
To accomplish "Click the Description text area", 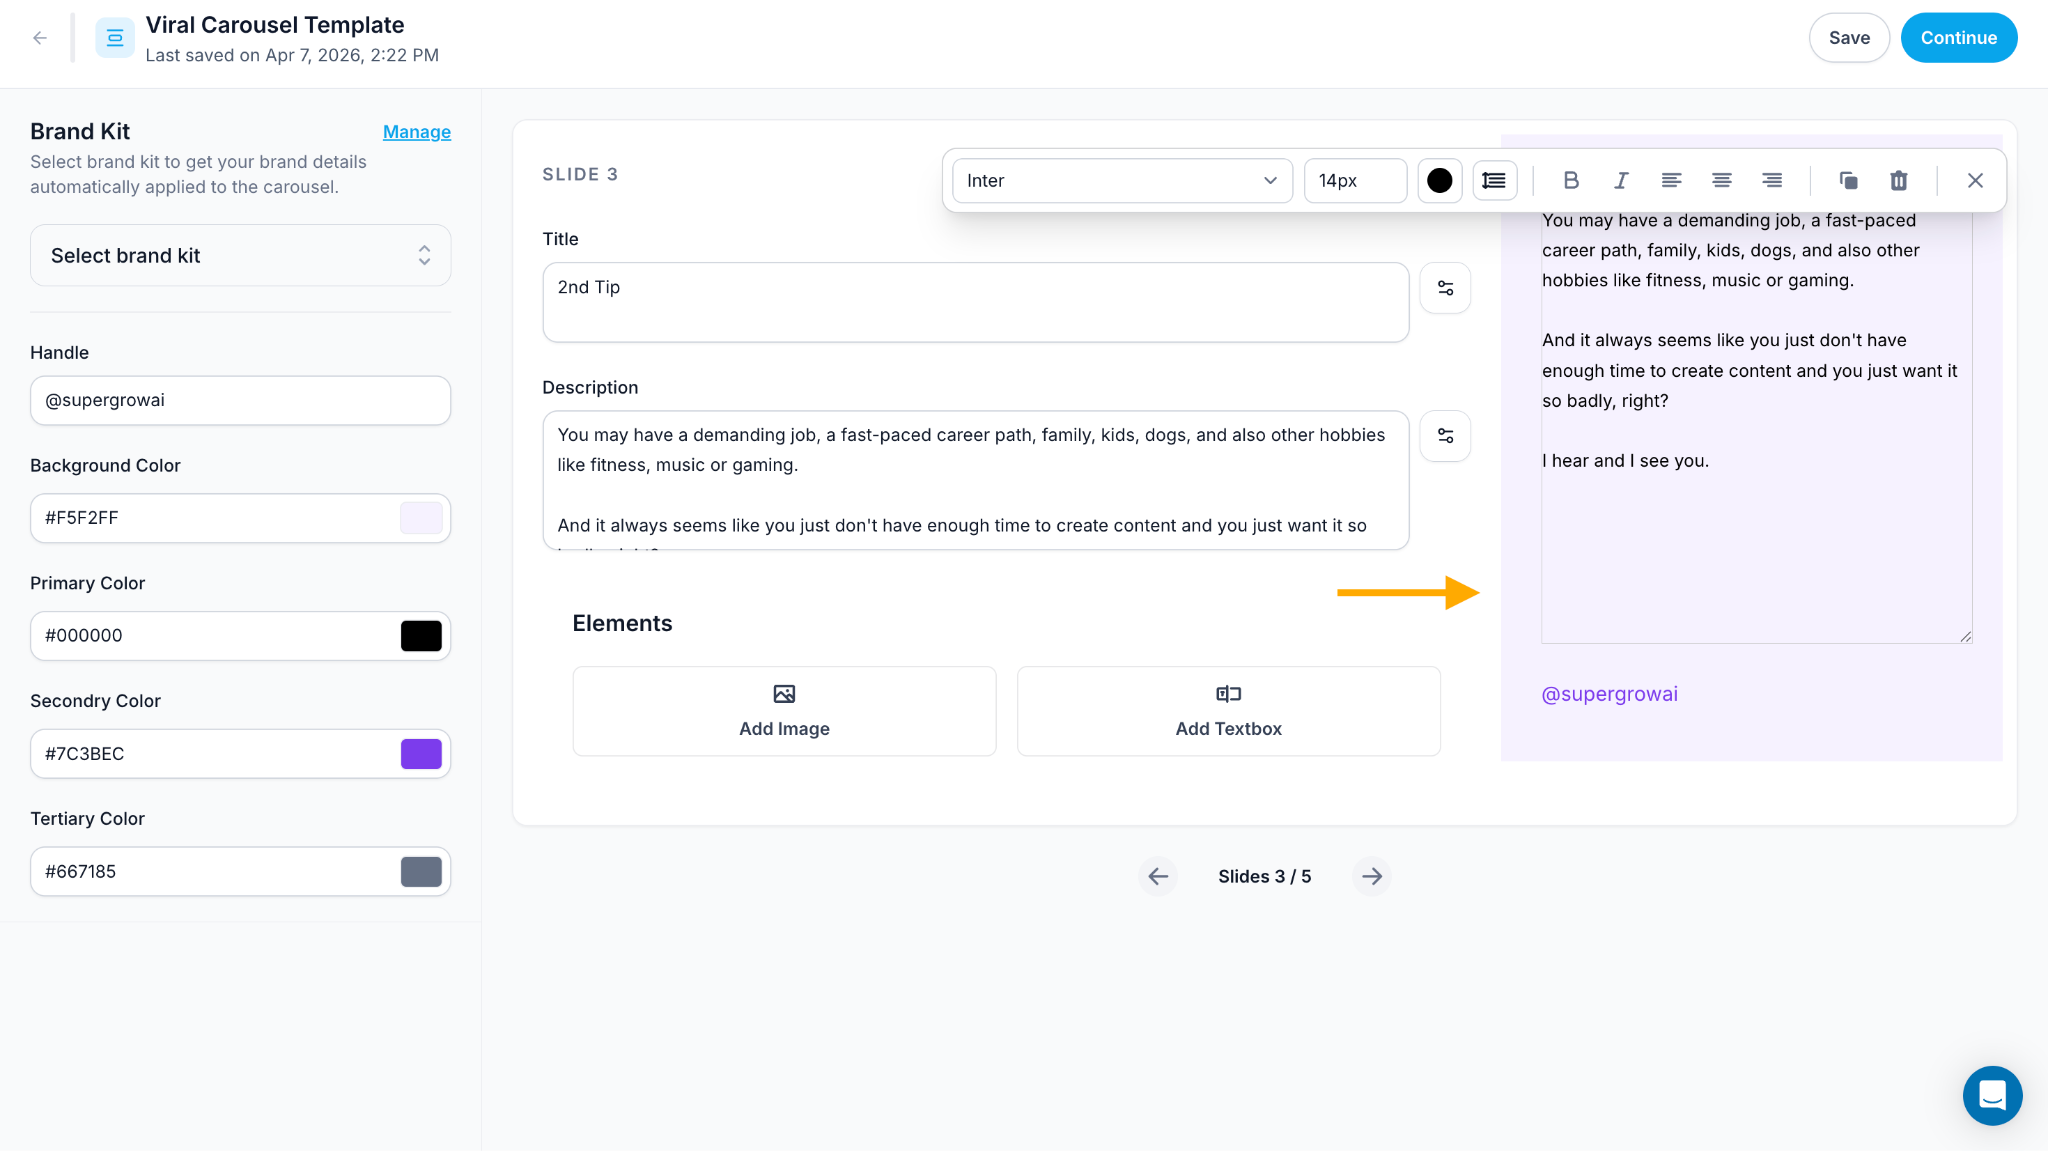I will (975, 480).
